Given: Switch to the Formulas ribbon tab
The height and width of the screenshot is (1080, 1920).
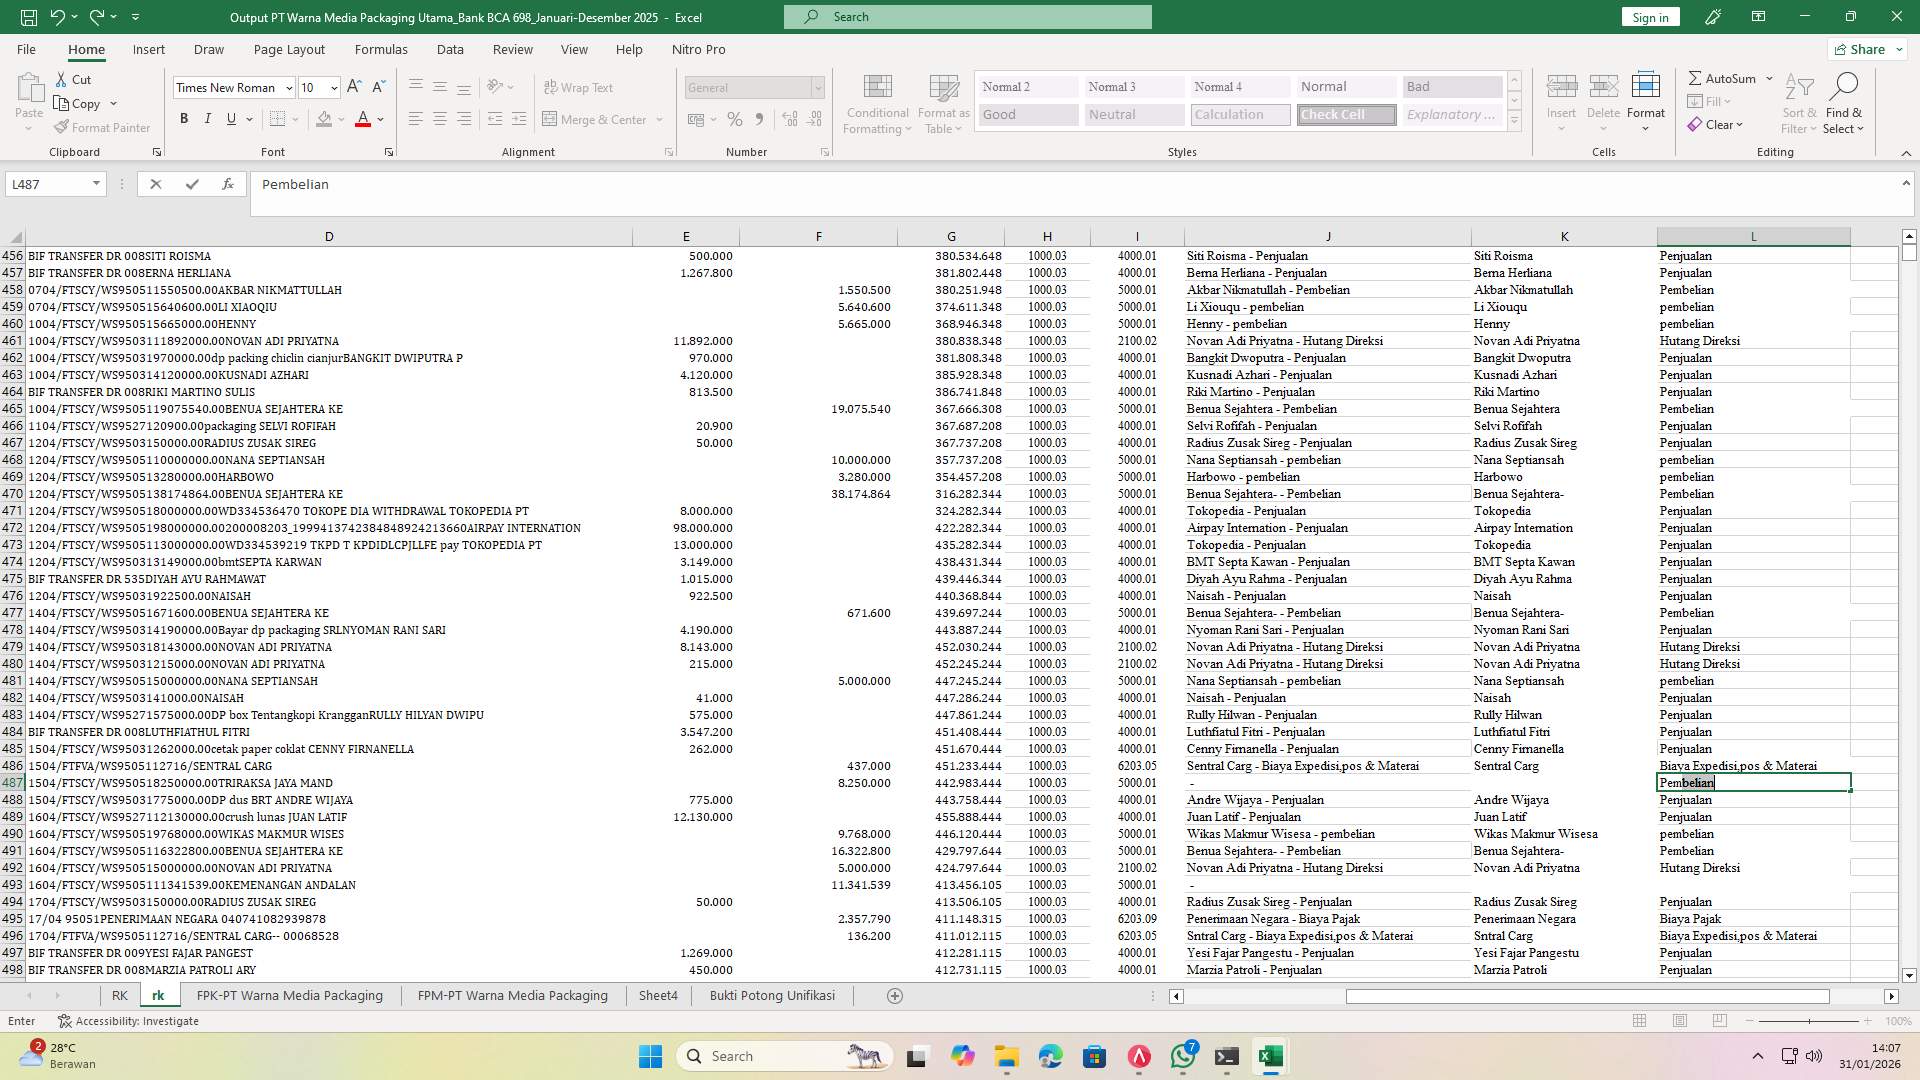Looking at the screenshot, I should [381, 49].
